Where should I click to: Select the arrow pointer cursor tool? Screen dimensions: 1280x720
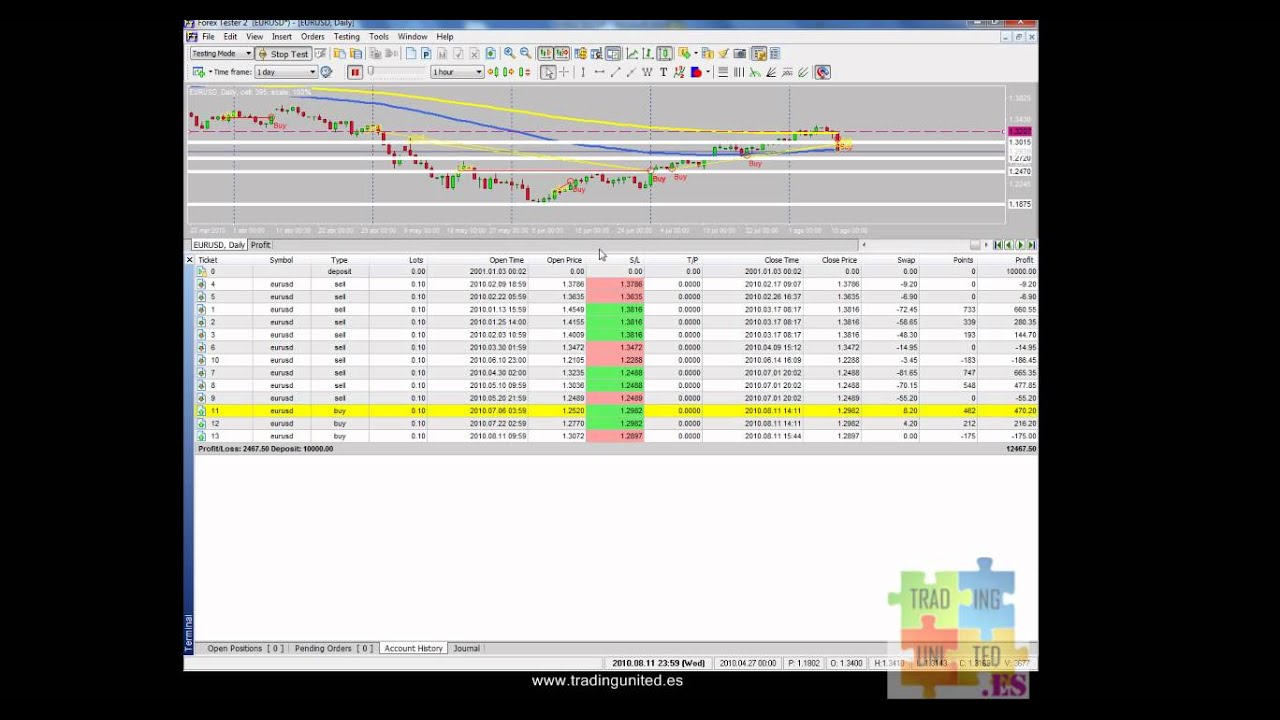point(548,72)
